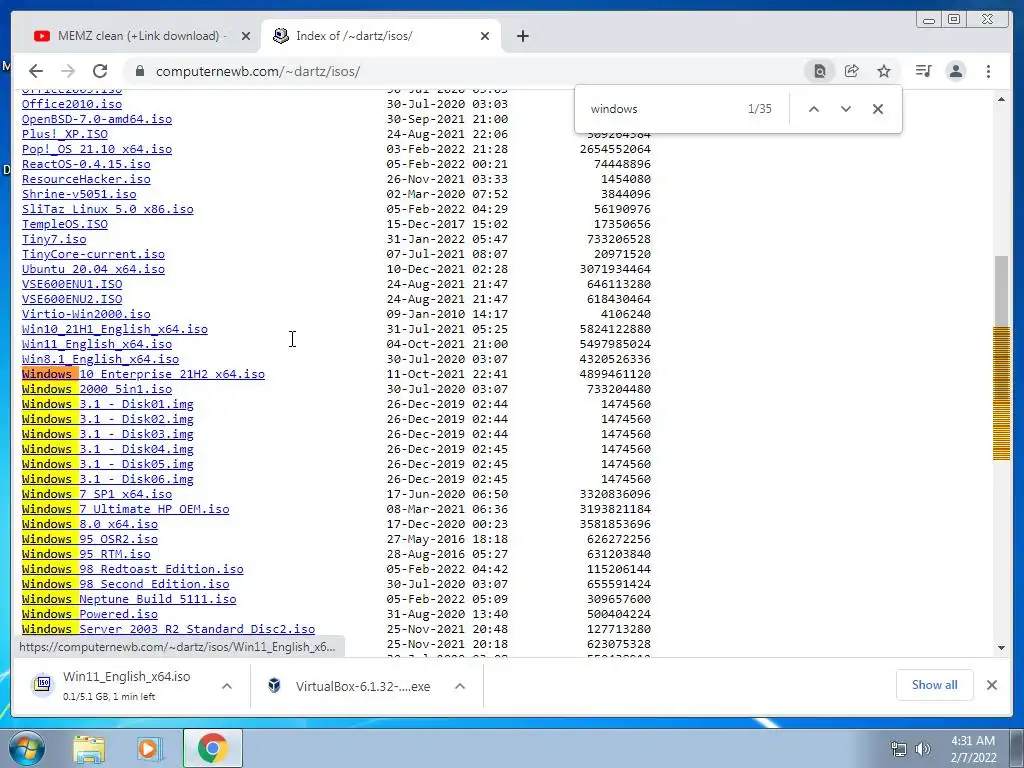Reload the current page
The height and width of the screenshot is (768, 1024).
(100, 71)
